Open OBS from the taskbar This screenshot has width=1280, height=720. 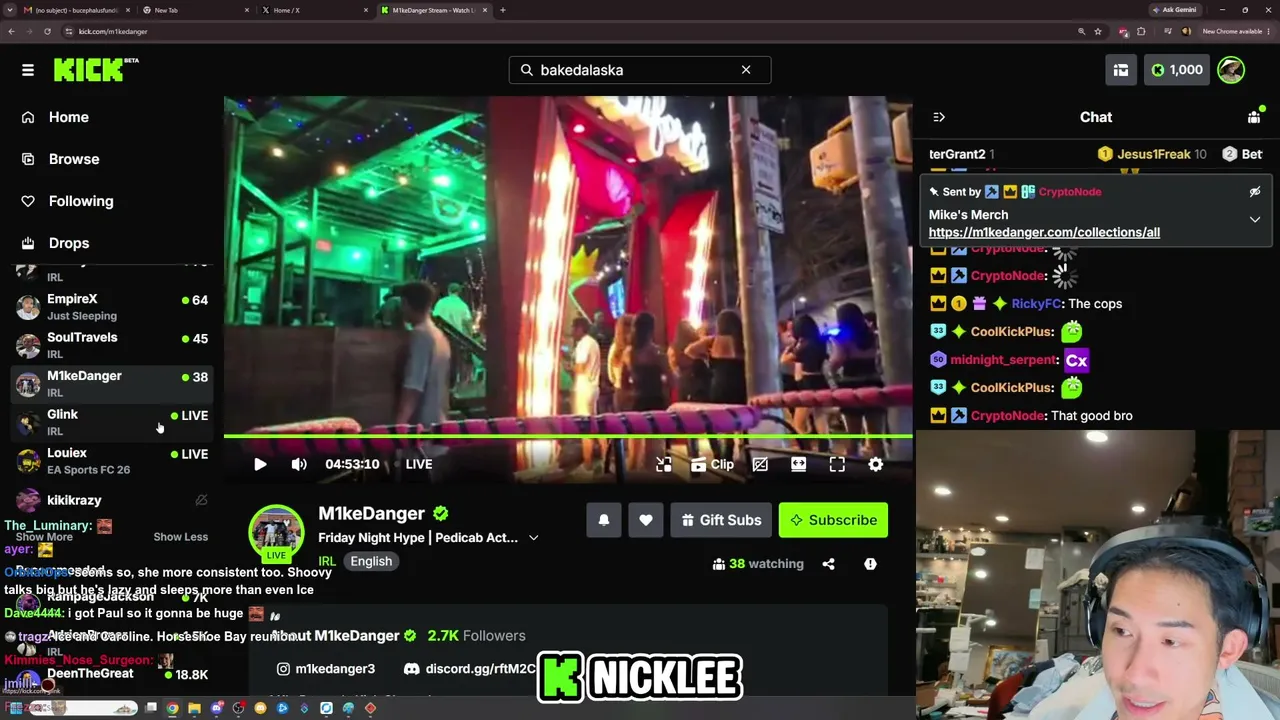coord(238,709)
